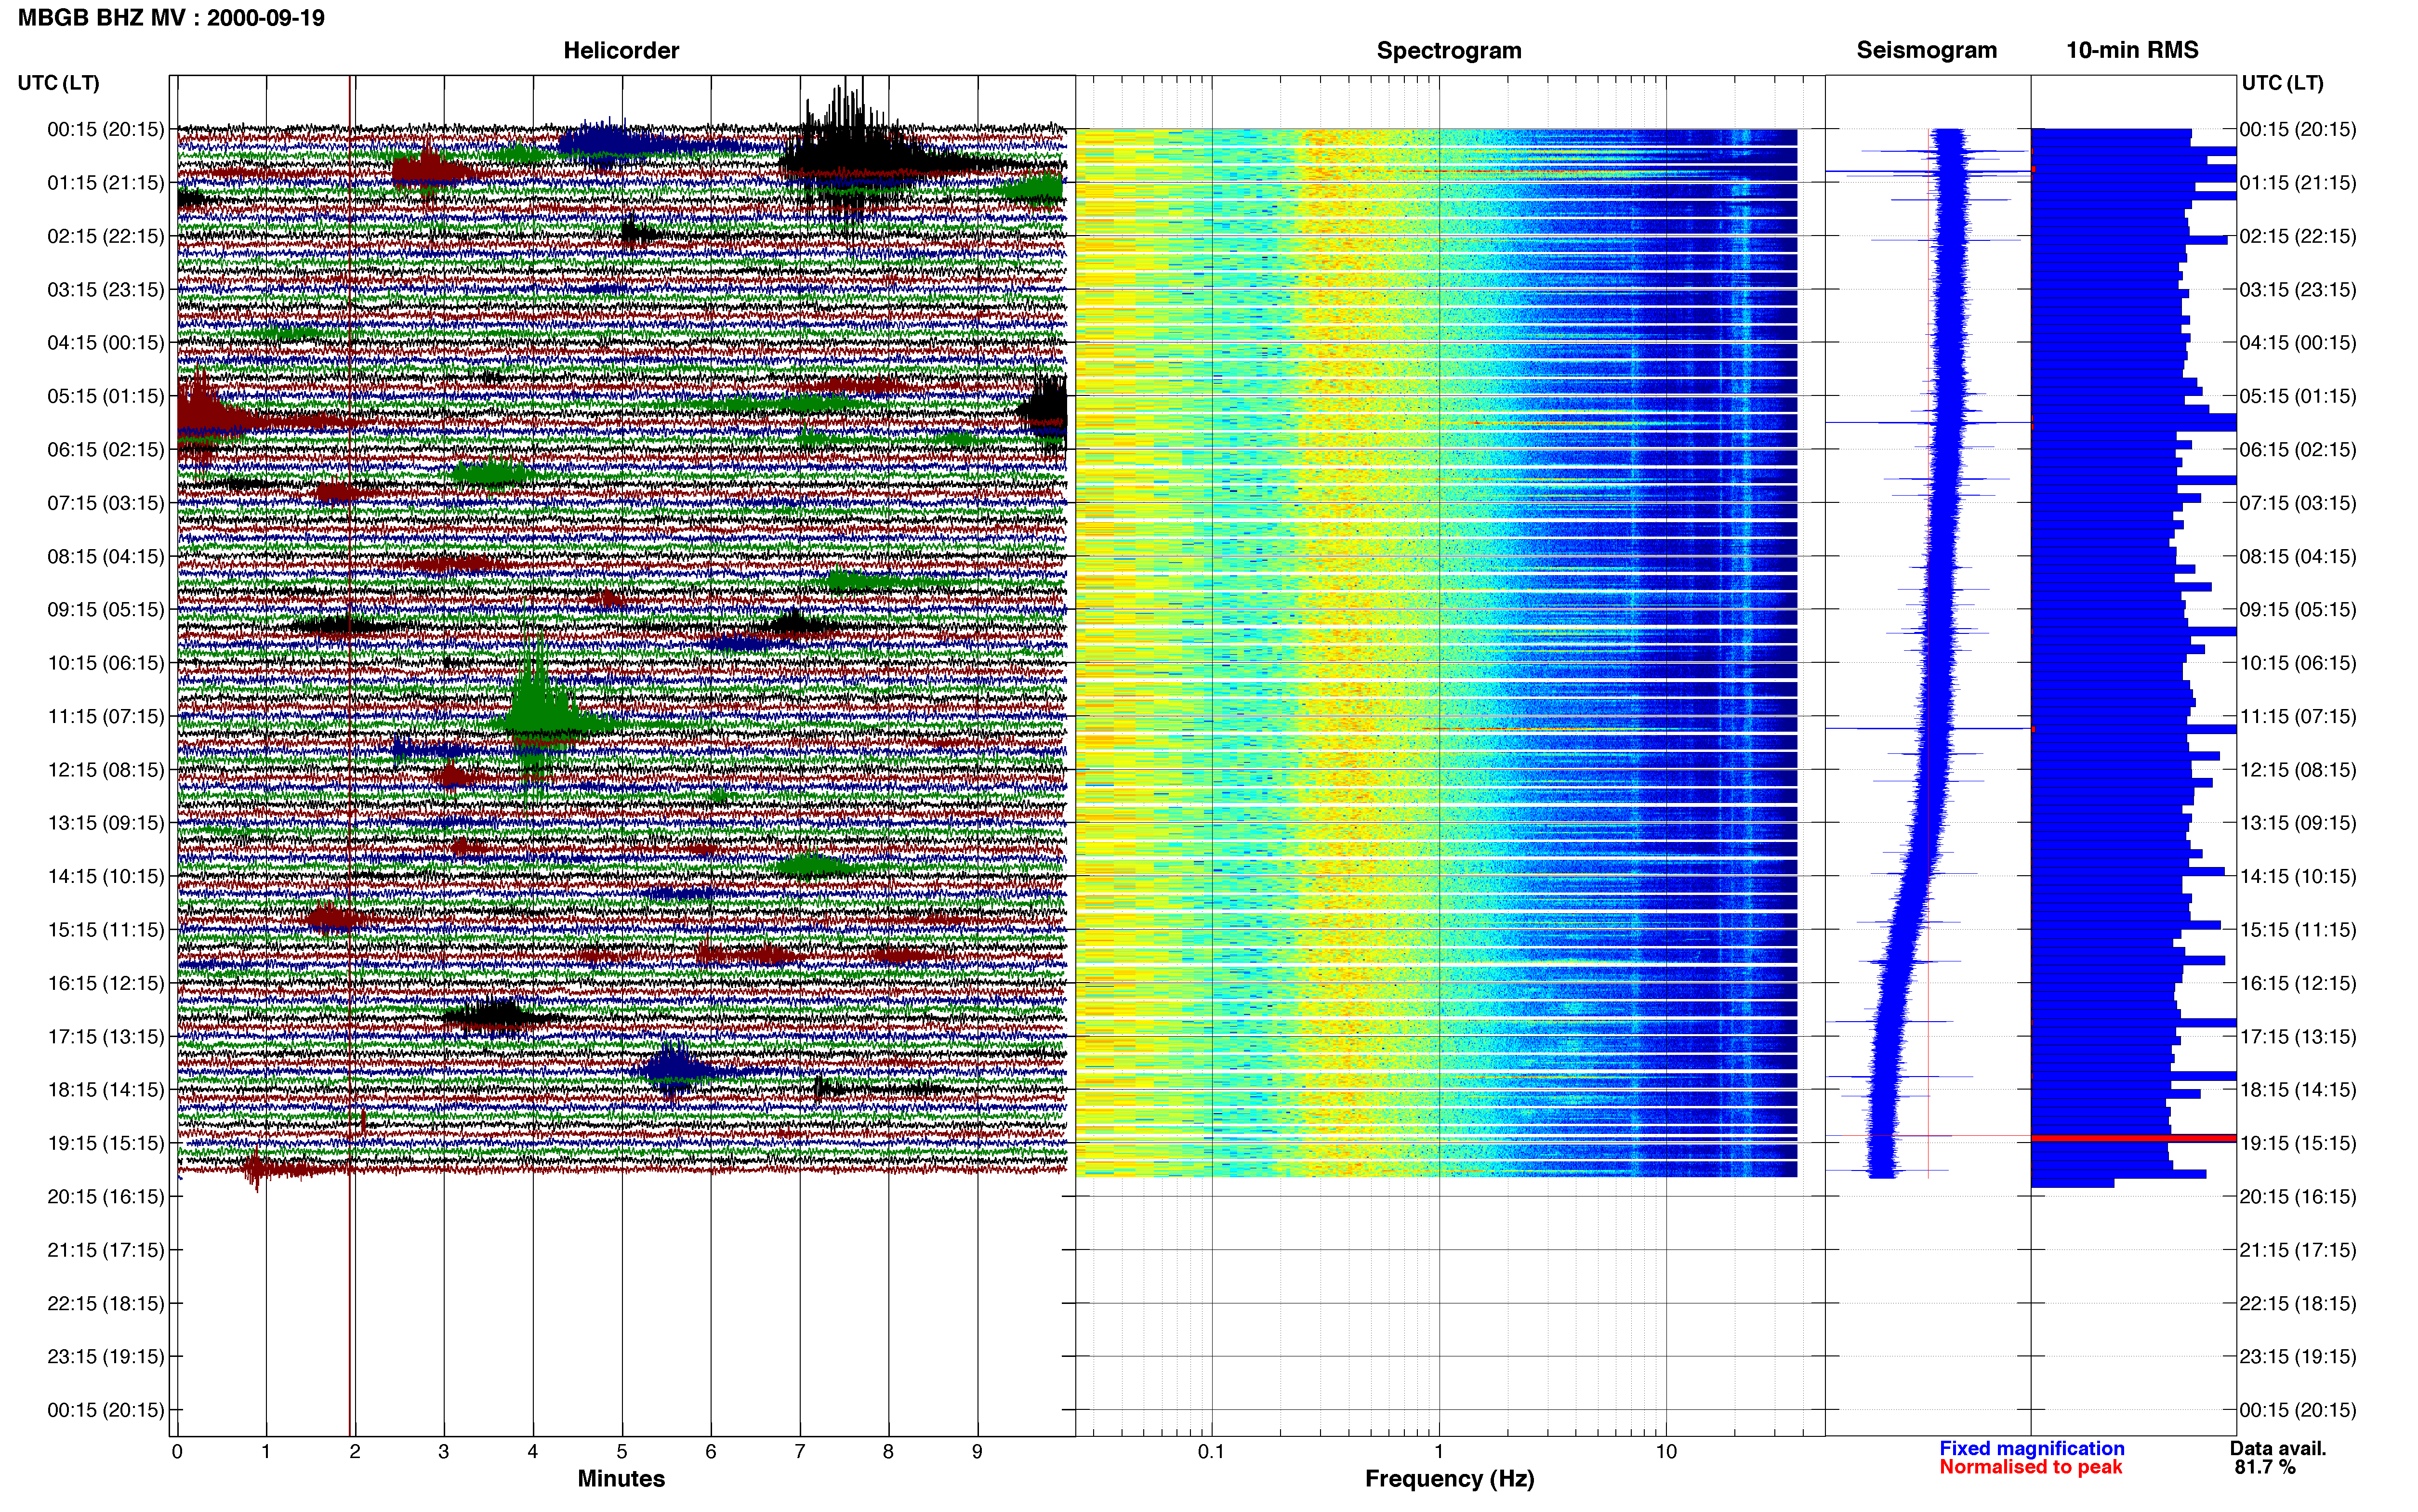2418x1512 pixels.
Task: Select the 'Helicorder' panel heading
Action: pyautogui.click(x=621, y=50)
